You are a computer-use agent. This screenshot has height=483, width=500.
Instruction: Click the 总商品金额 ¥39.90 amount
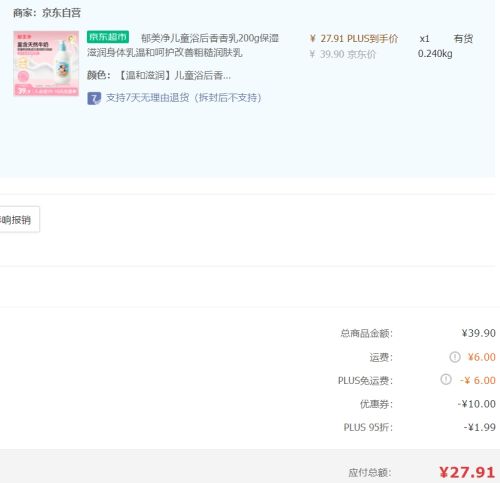click(x=478, y=333)
